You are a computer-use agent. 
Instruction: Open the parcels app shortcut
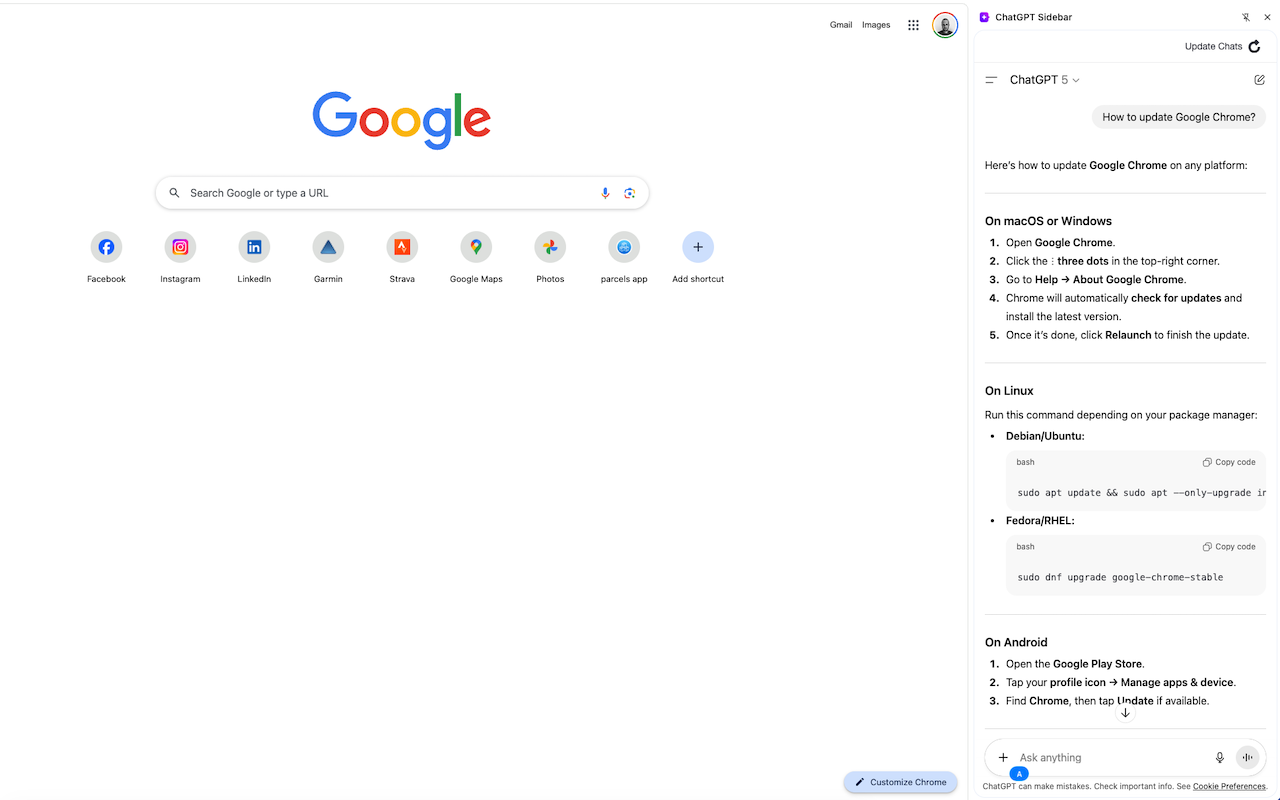point(624,247)
